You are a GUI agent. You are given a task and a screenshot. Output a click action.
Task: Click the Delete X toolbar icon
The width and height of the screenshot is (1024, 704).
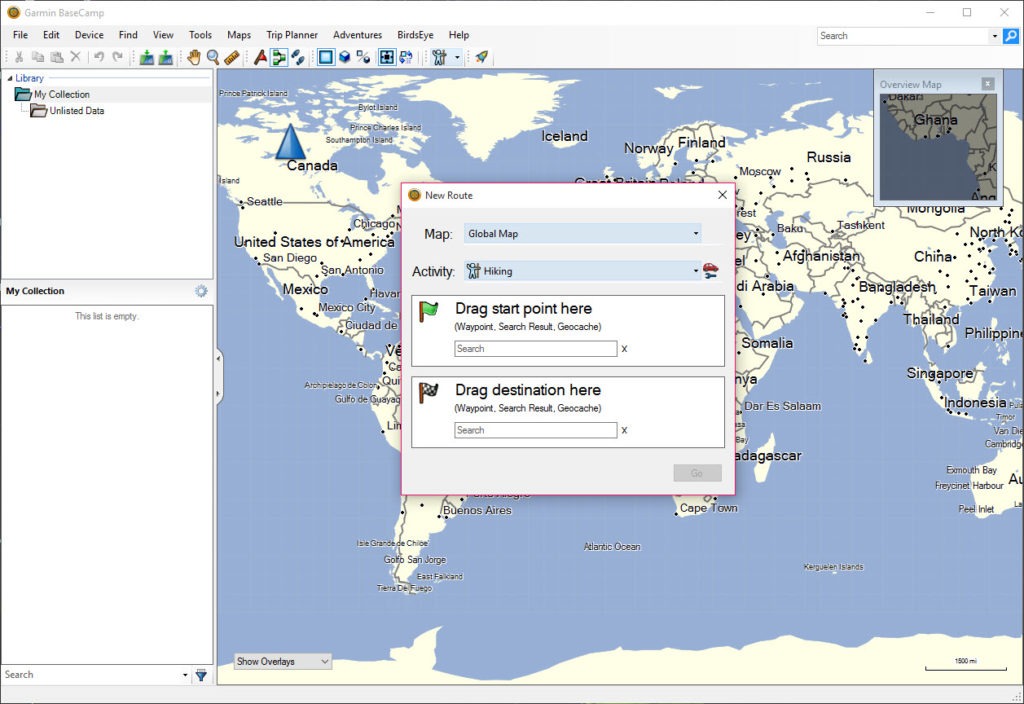(76, 57)
